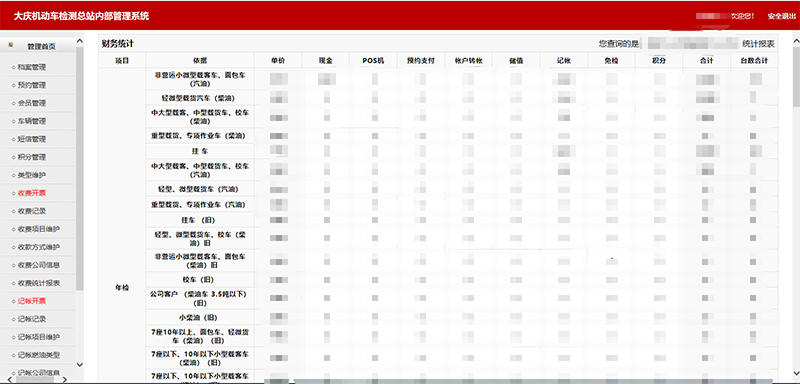800x384 pixels.
Task: Click the sidebar vertical scrollbar thumb
Action: point(80,168)
